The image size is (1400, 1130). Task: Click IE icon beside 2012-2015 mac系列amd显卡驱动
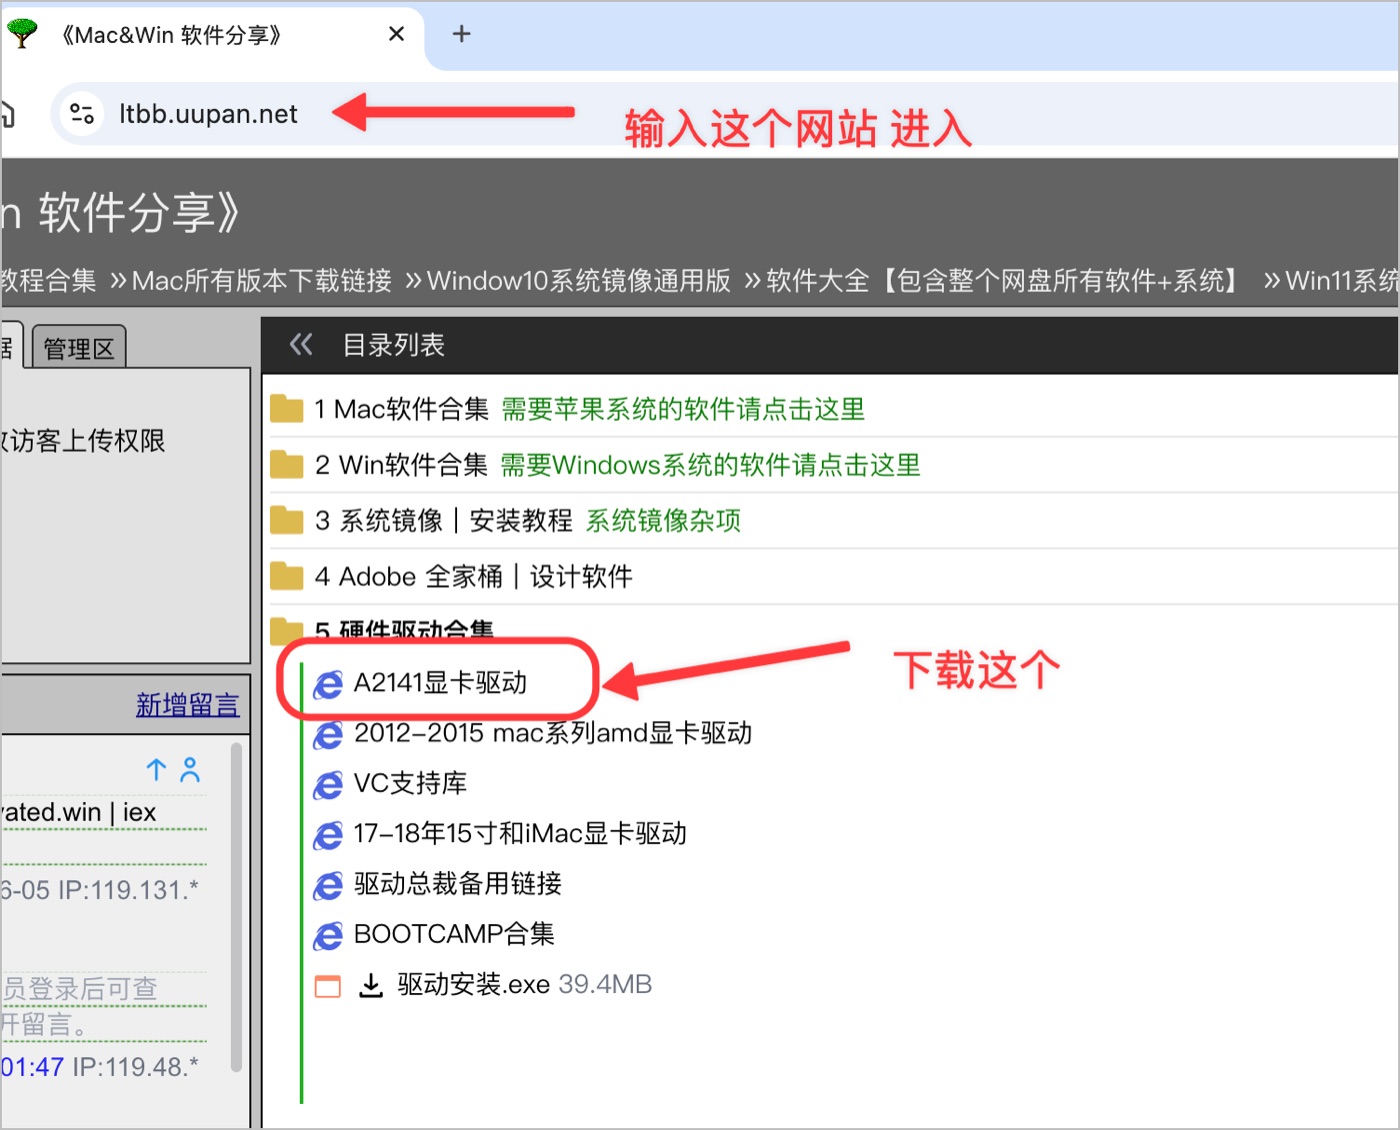328,735
